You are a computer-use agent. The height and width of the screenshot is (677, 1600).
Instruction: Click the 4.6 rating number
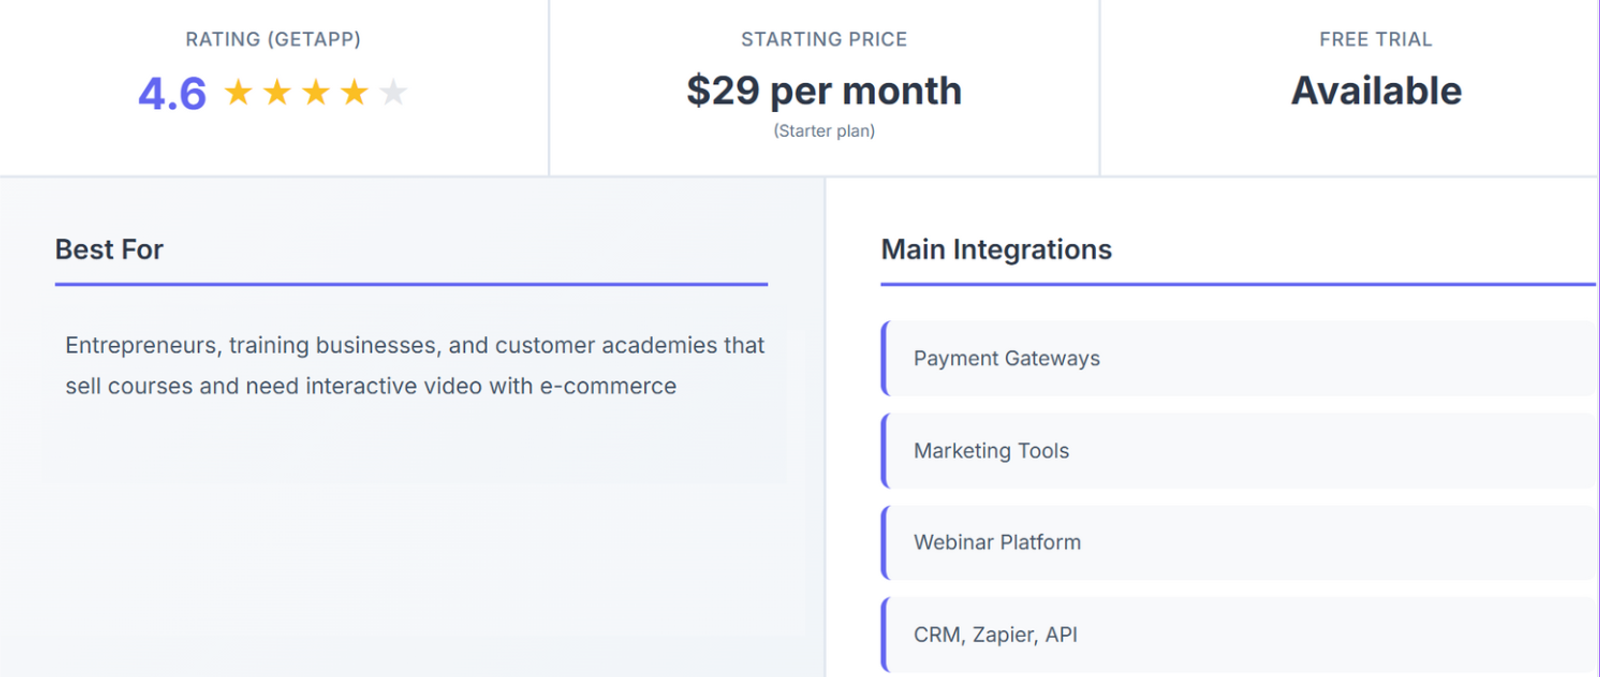click(172, 94)
